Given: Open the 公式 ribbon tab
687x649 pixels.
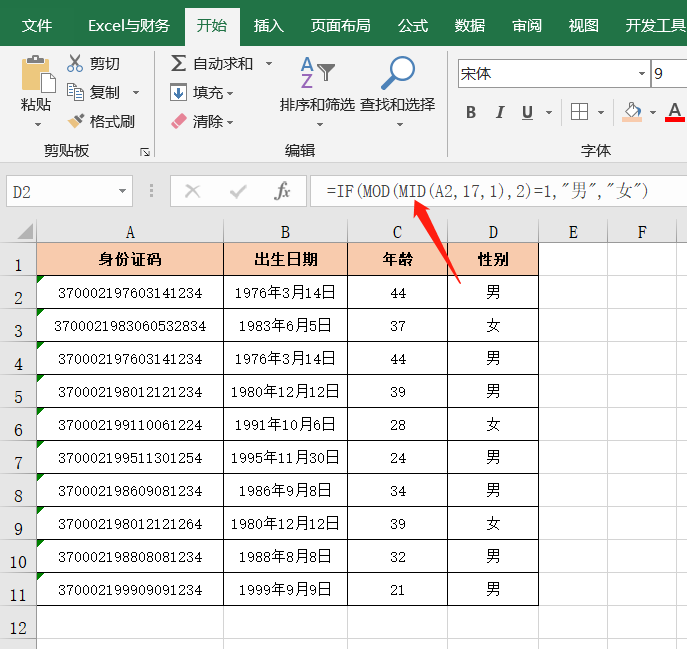Looking at the screenshot, I should pos(412,25).
